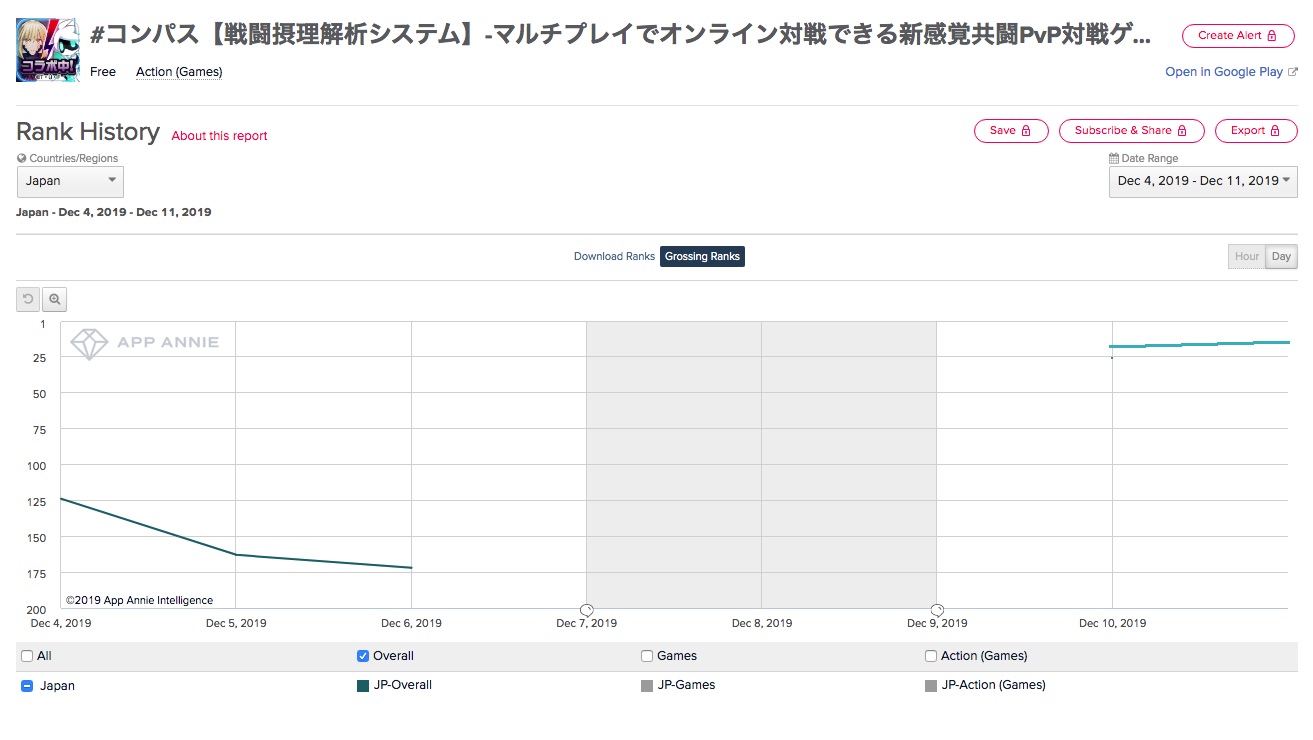Click the reset zoom undo icon

(x=28, y=299)
